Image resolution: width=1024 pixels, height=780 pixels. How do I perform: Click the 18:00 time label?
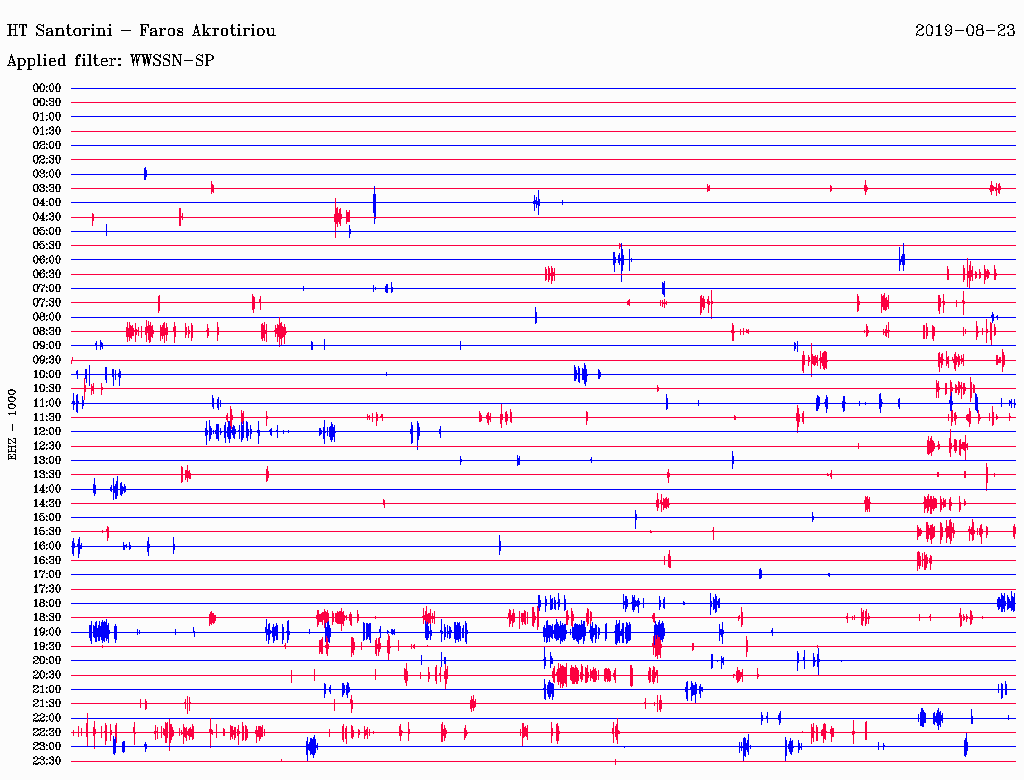(x=47, y=604)
